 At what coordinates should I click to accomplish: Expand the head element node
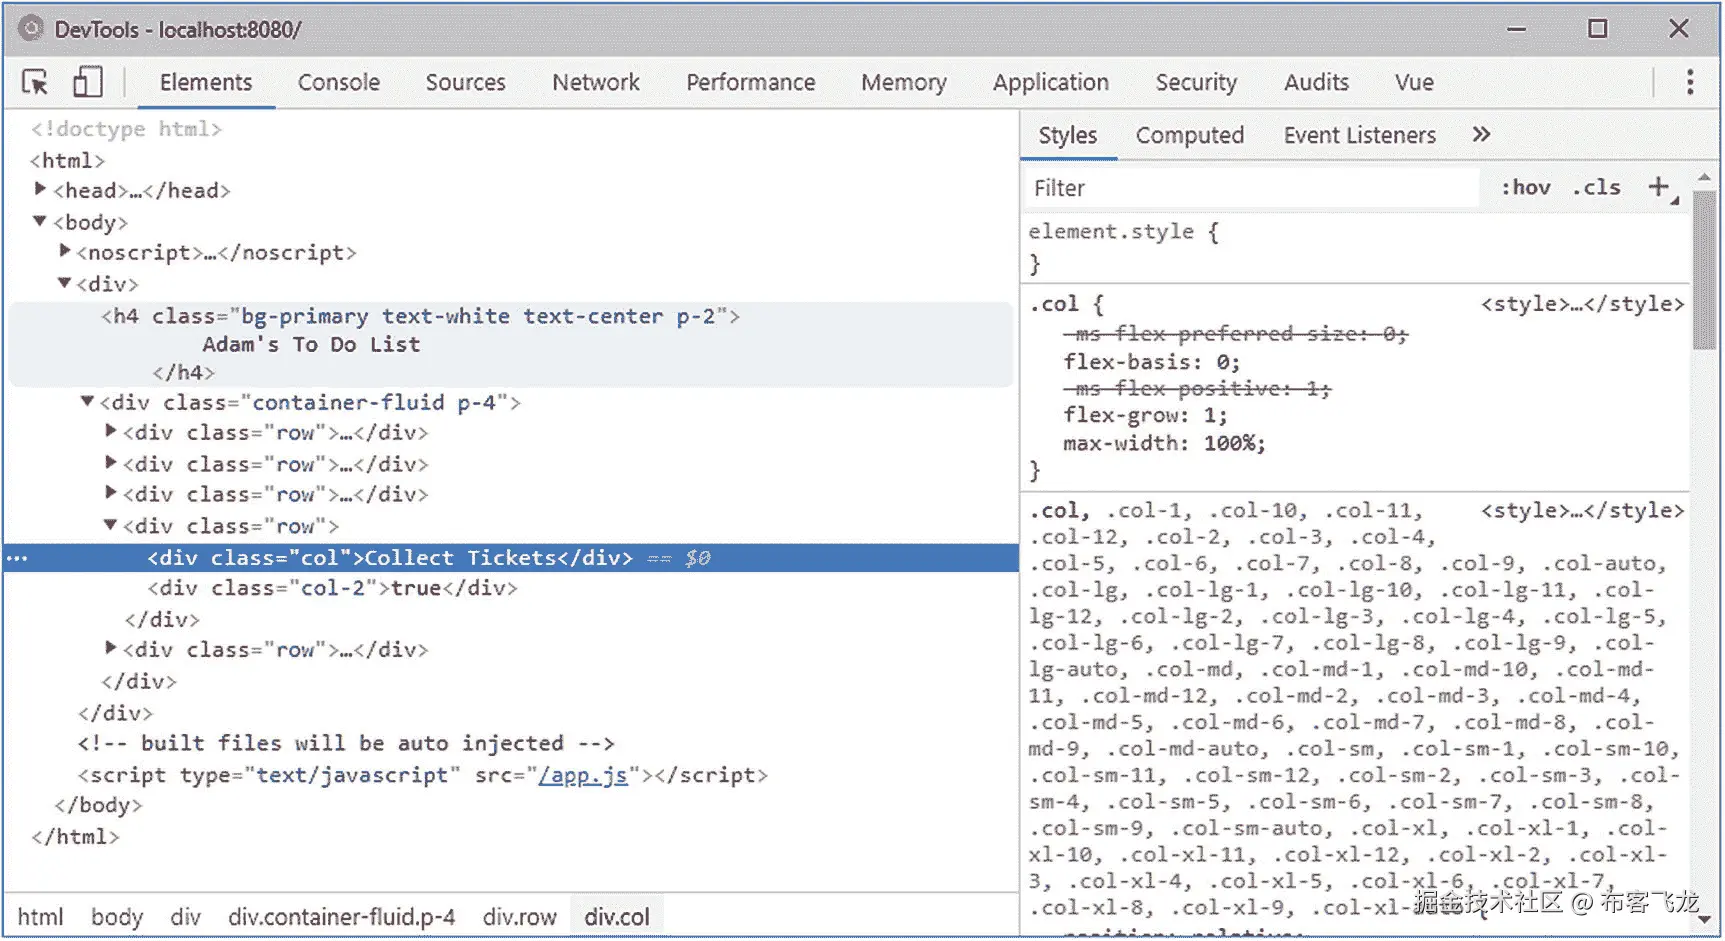pos(40,189)
